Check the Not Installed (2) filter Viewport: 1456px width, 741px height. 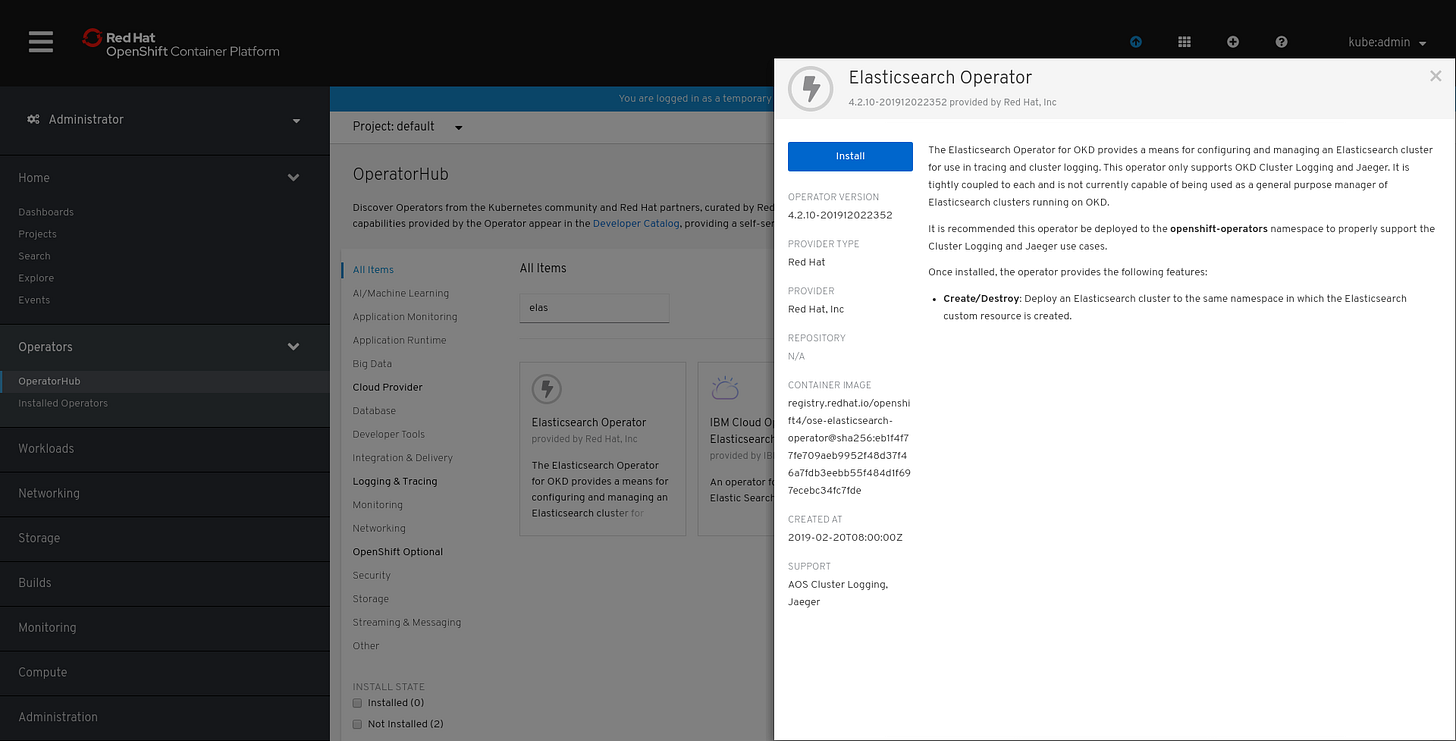(x=357, y=723)
